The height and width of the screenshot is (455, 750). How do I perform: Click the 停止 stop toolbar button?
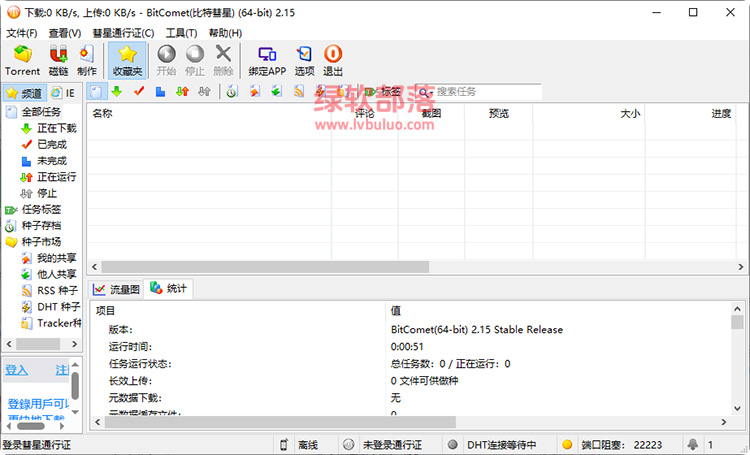195,60
